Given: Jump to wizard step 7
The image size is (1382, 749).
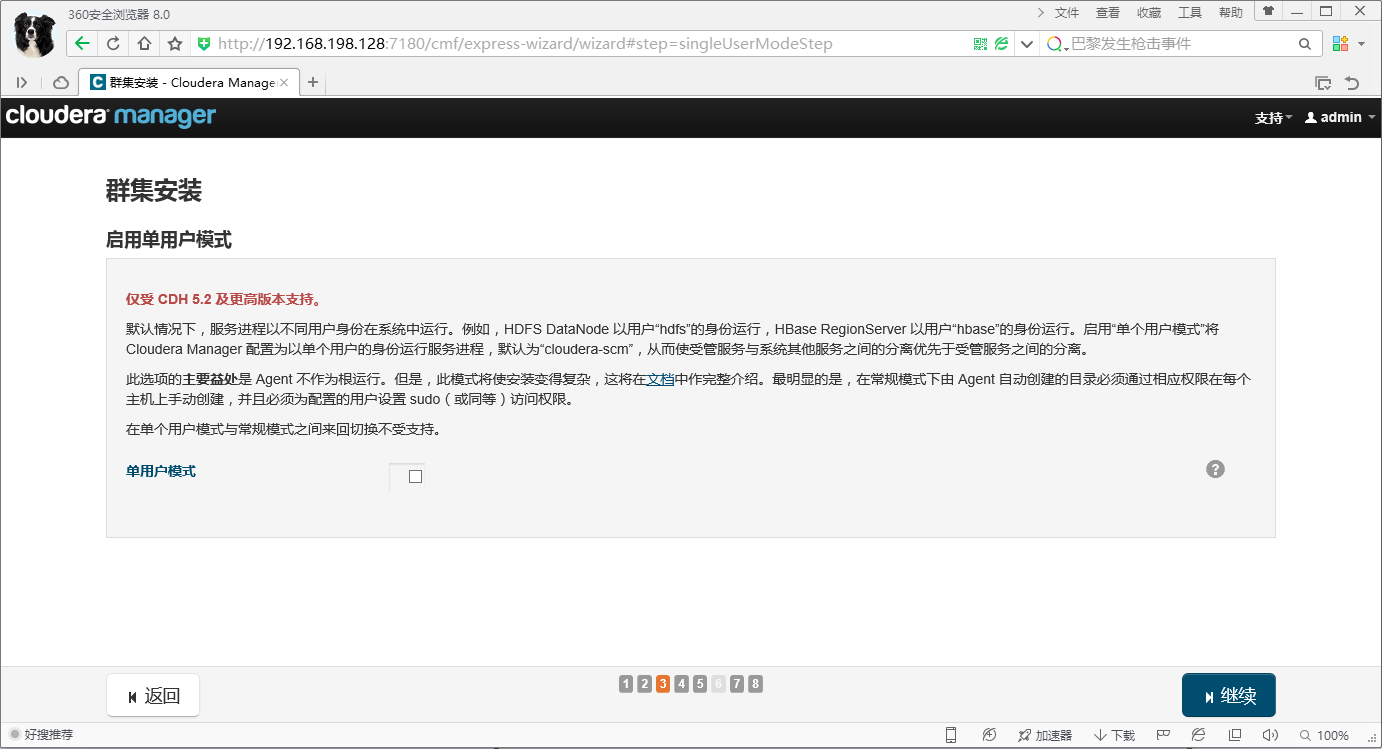Looking at the screenshot, I should click(x=737, y=684).
